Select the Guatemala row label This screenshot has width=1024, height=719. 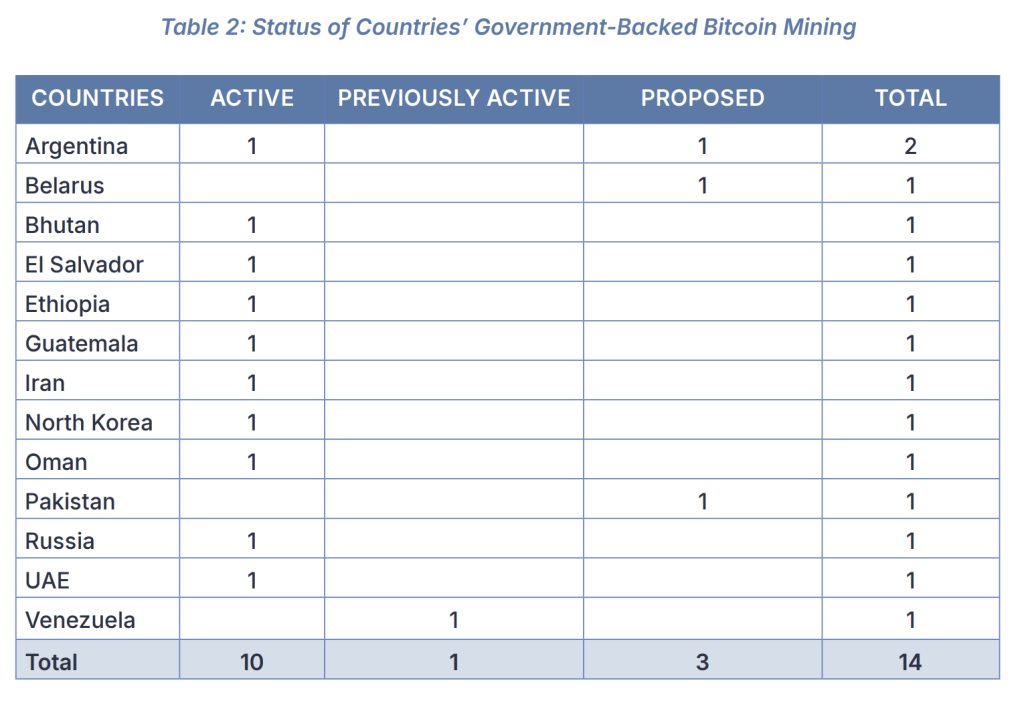[82, 344]
